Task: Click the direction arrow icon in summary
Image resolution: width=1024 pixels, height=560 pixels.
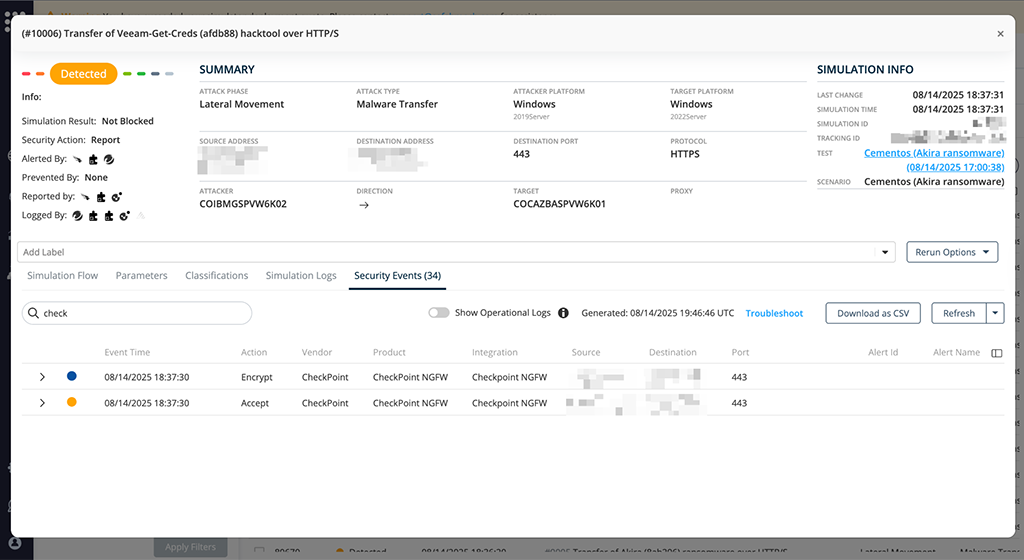Action: pyautogui.click(x=364, y=205)
